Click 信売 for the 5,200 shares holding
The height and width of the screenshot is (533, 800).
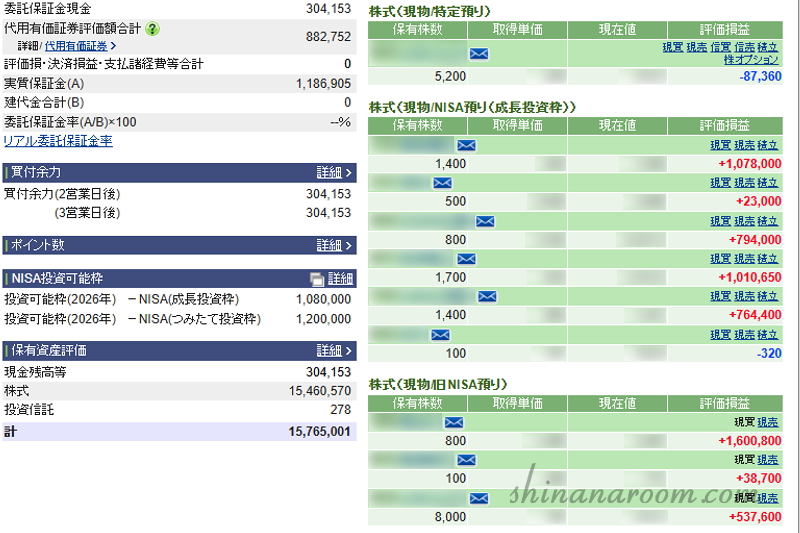[744, 48]
